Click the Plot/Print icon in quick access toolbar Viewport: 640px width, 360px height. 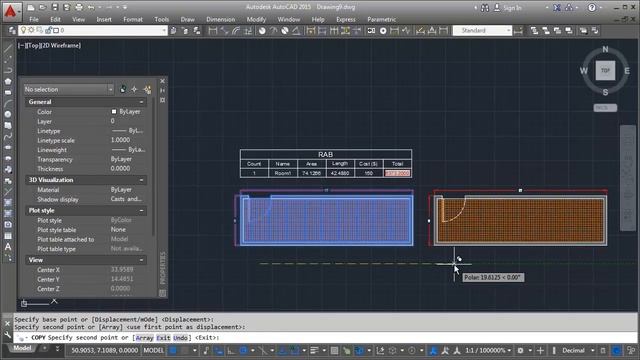click(79, 7)
